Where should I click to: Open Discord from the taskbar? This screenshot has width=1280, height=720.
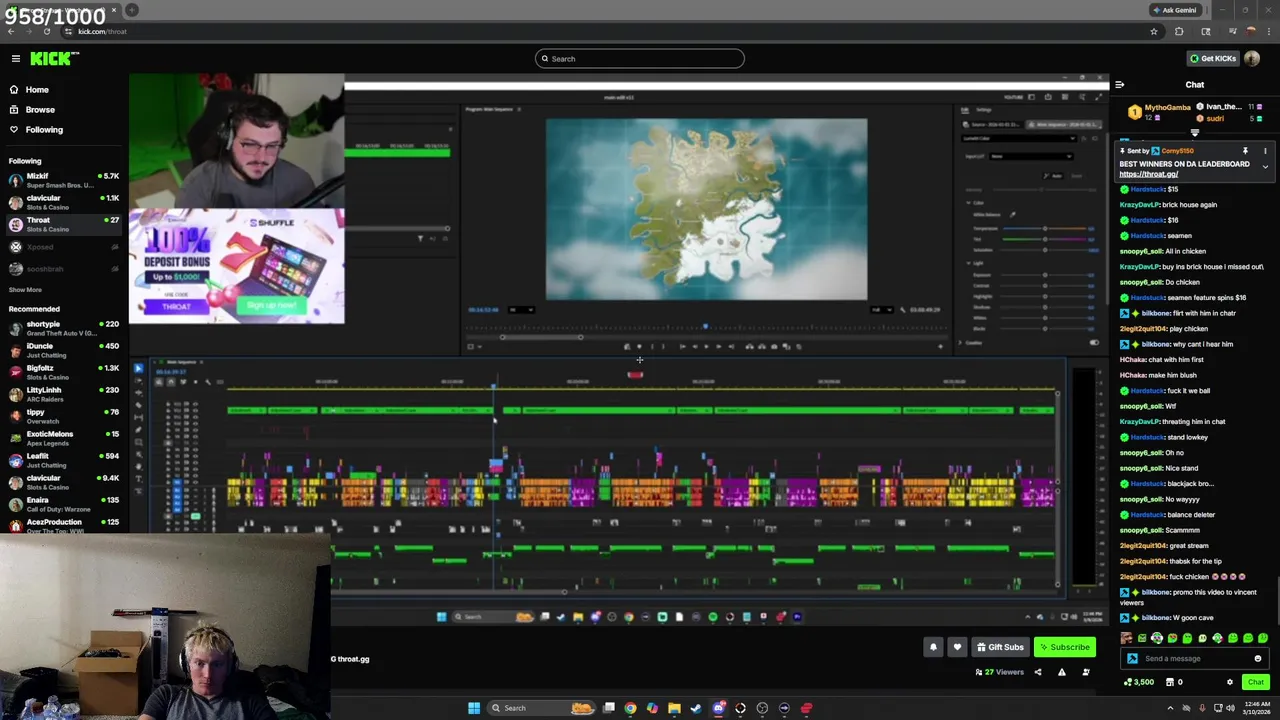718,708
